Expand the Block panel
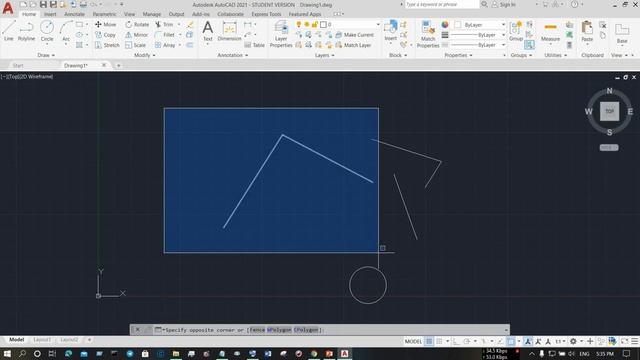 pos(398,55)
